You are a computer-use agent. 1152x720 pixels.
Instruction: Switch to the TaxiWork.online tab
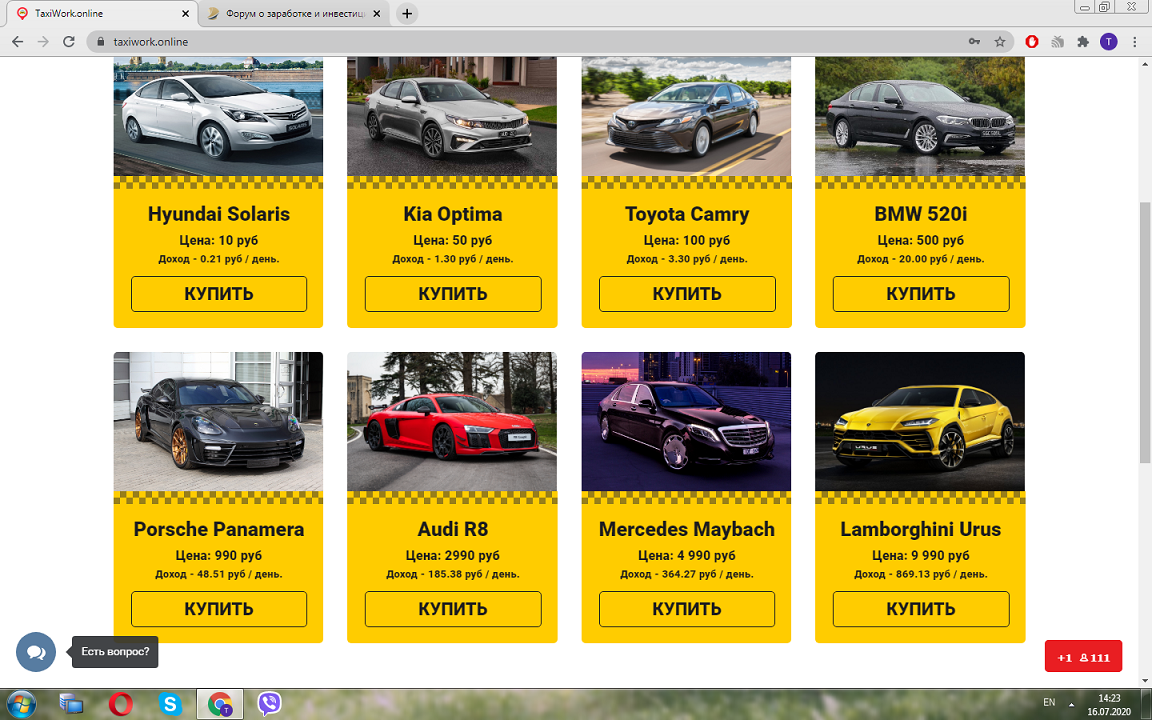tap(101, 13)
